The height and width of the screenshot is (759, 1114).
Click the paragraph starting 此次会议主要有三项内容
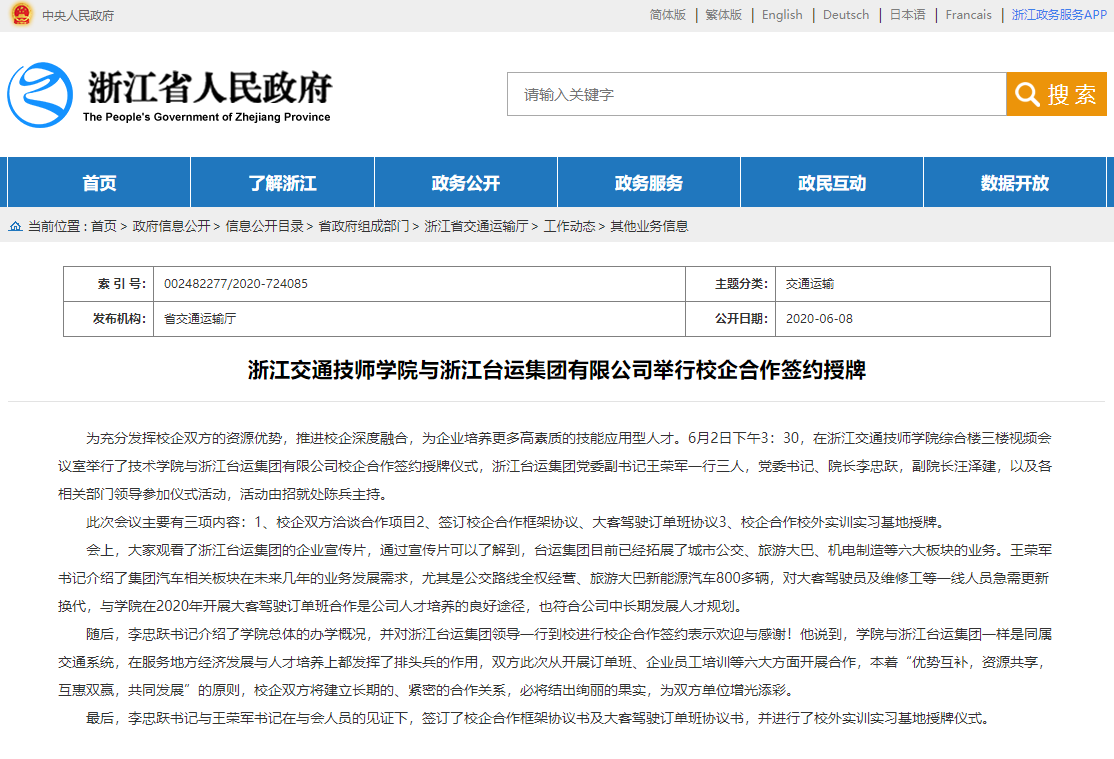click(x=515, y=522)
